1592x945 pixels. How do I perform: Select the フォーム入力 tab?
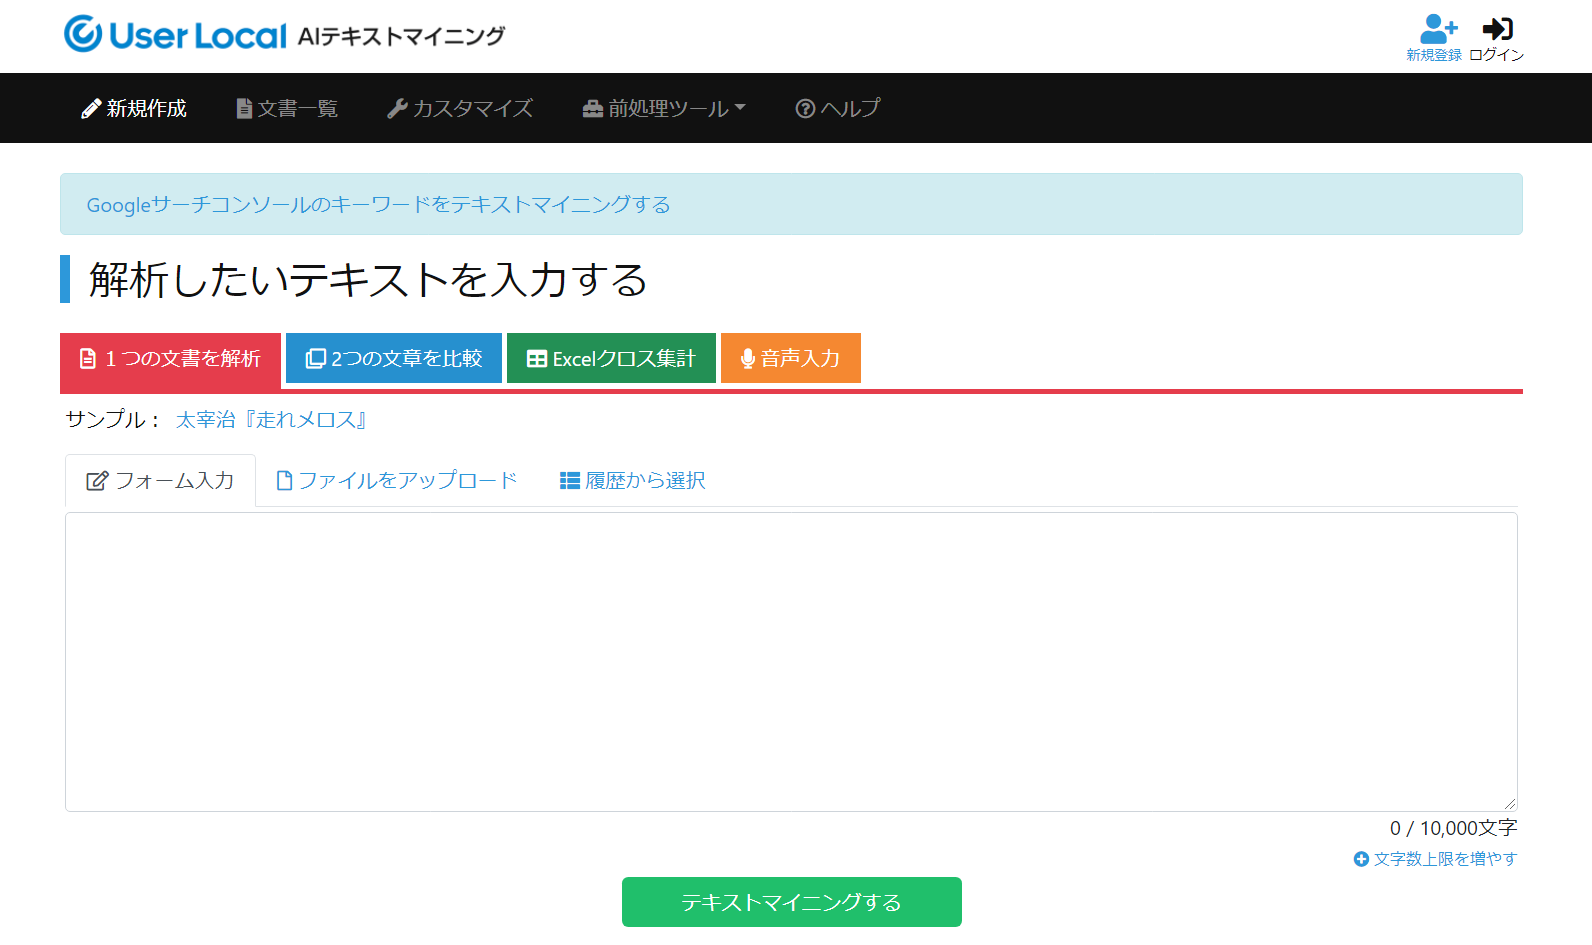click(160, 481)
